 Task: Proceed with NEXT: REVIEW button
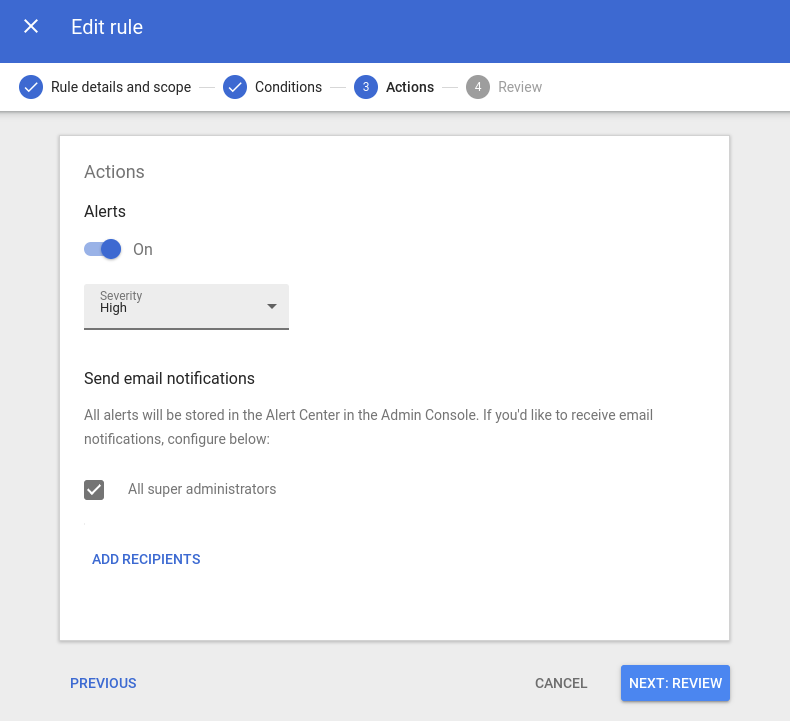pos(675,683)
